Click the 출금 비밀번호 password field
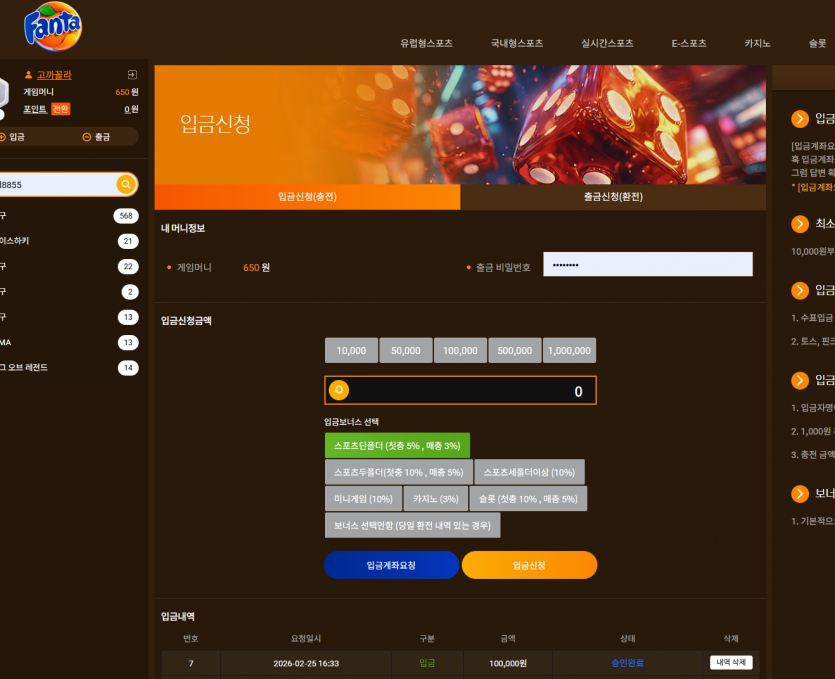Image resolution: width=835 pixels, height=679 pixels. click(x=648, y=264)
